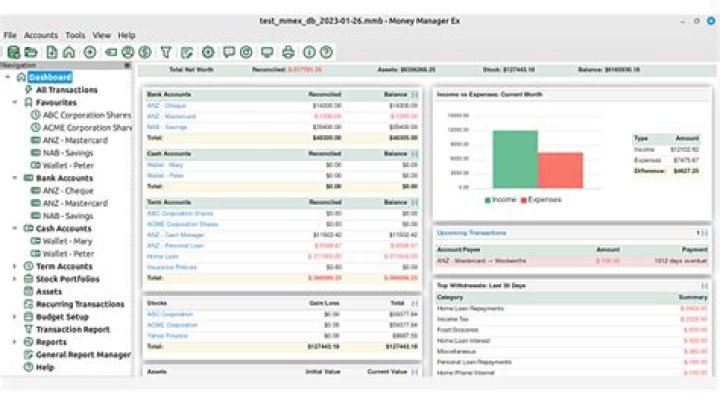Click the green Income legend swatch
Image resolution: width=720 pixels, height=404 pixels.
488,200
